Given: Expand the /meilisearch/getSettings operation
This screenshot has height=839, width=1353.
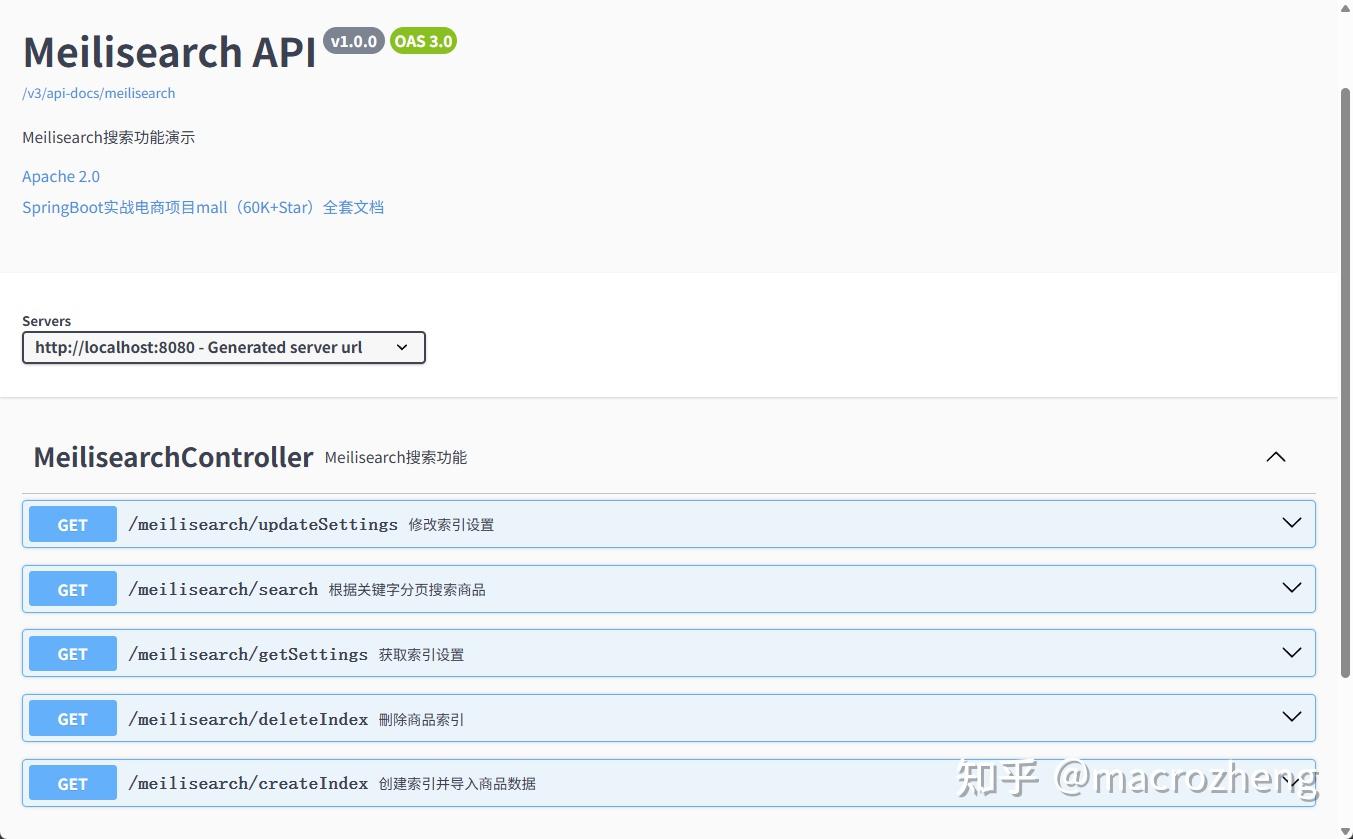Looking at the screenshot, I should click(x=1291, y=652).
